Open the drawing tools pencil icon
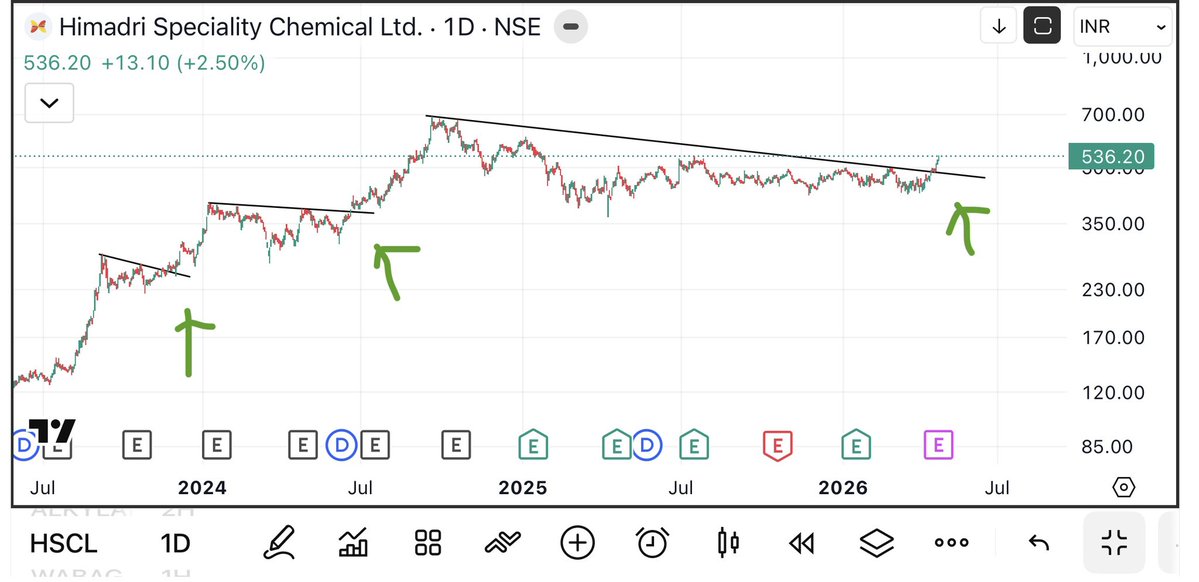 coord(279,543)
